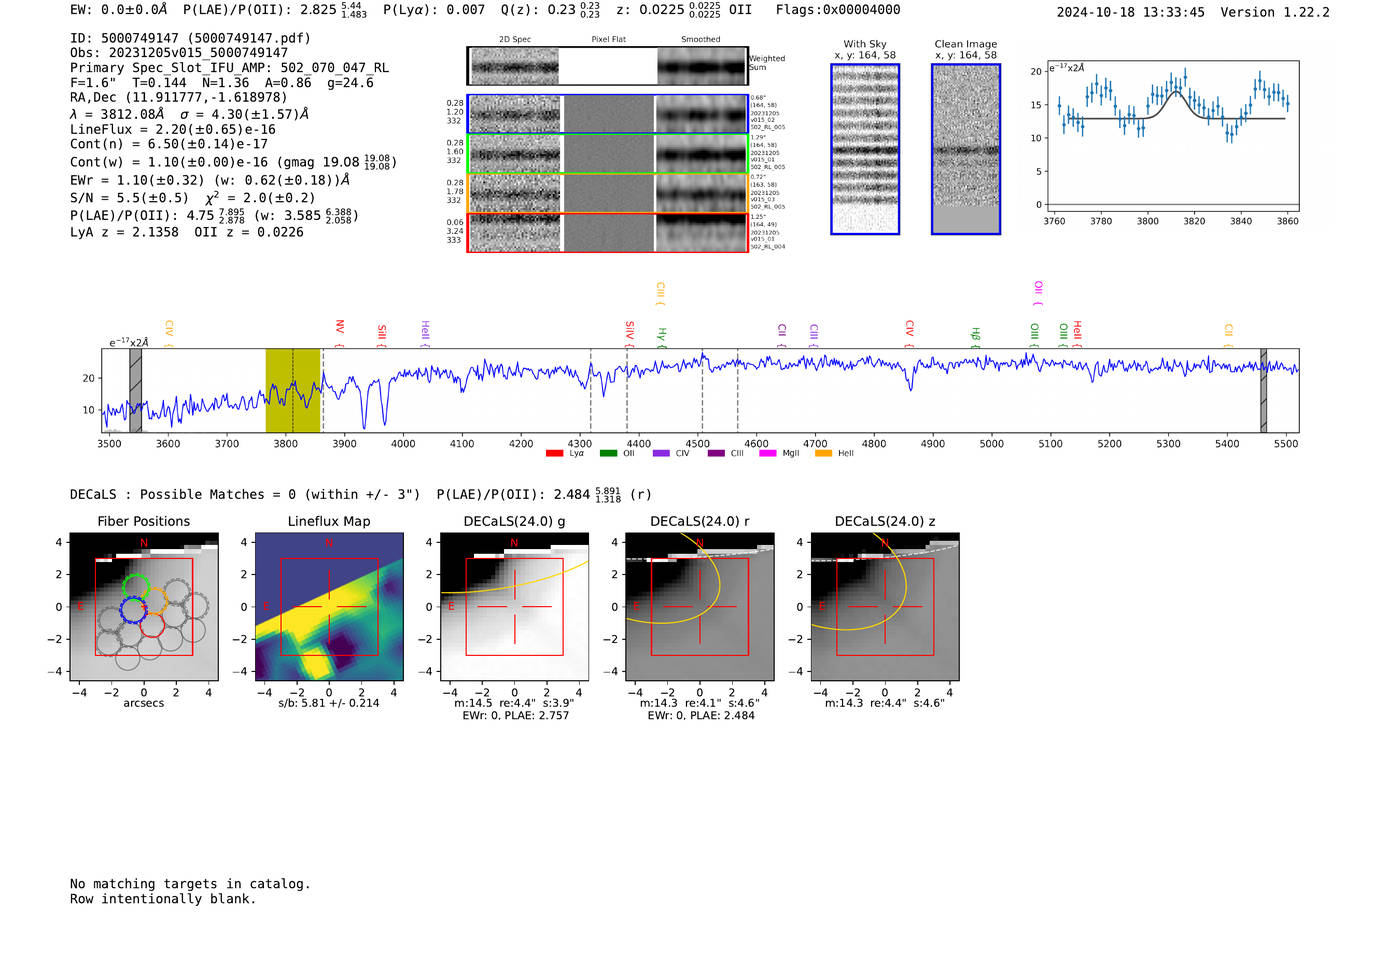Viewport: 1400px width, 953px height.
Task: Select the green-outlined 2D spectrum fiber row
Action: tap(608, 154)
